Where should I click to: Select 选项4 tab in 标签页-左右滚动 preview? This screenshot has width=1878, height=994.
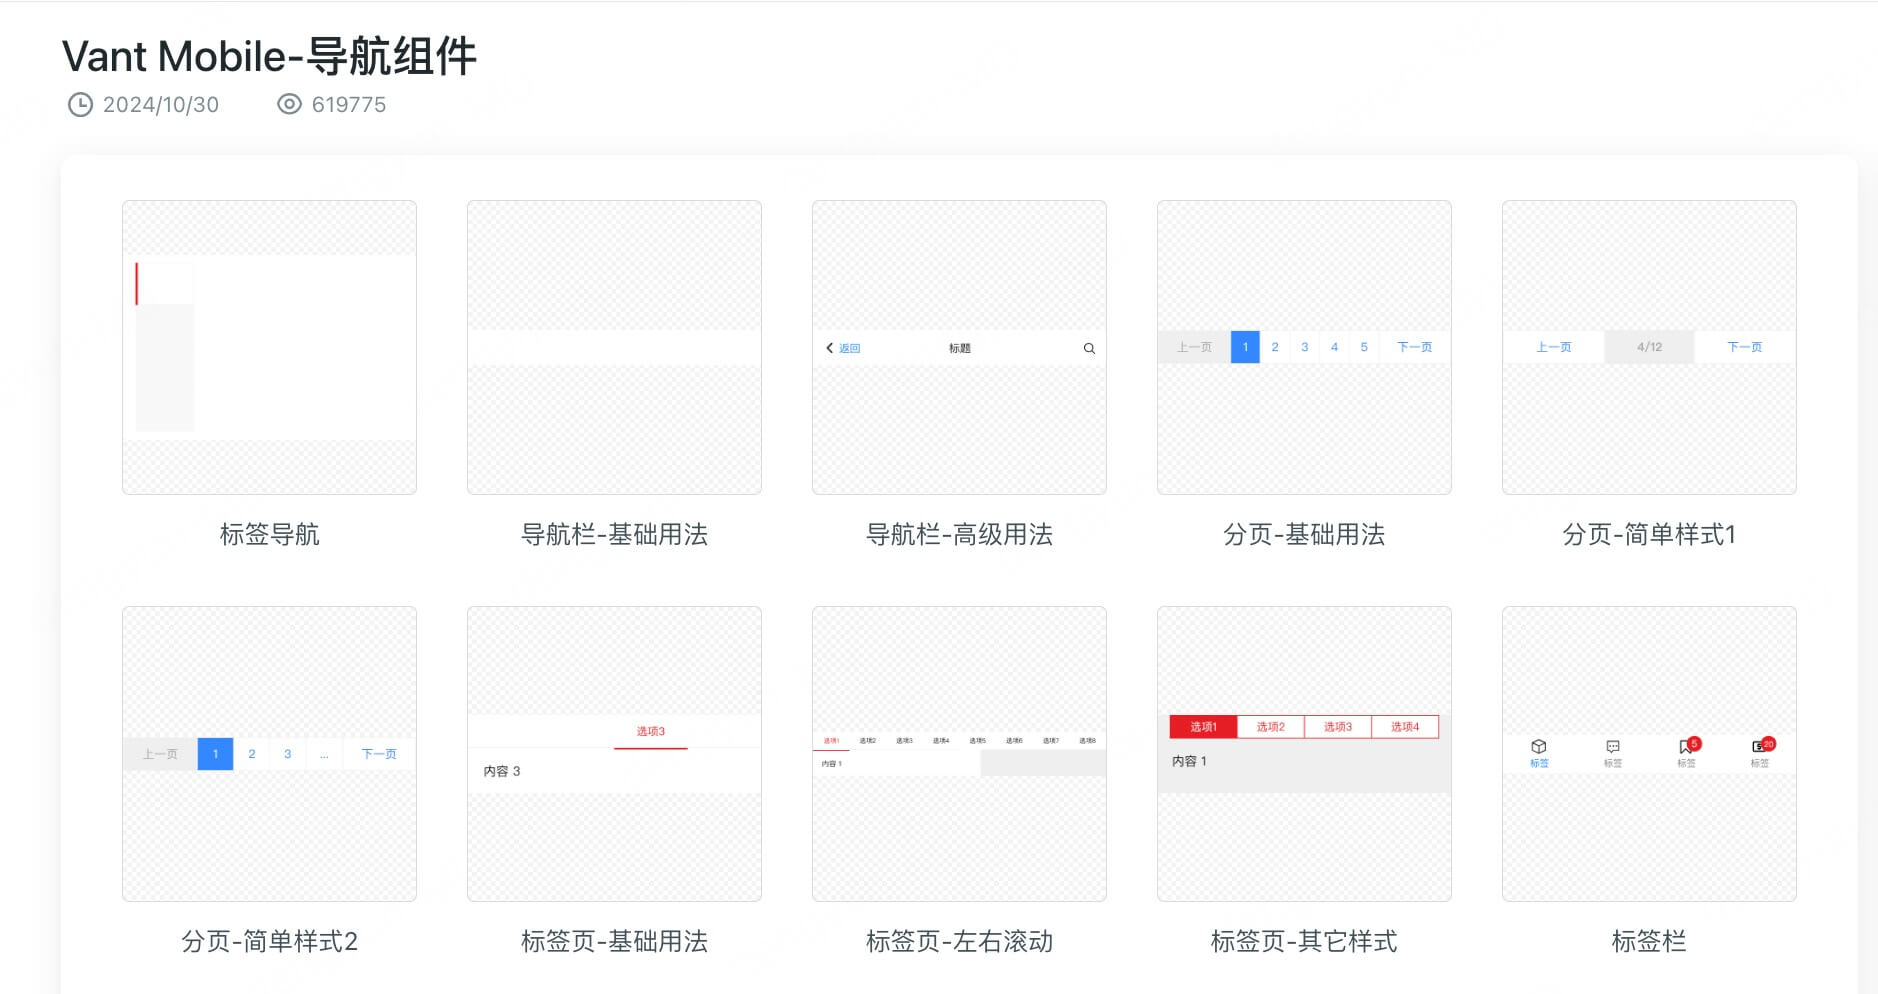[941, 741]
